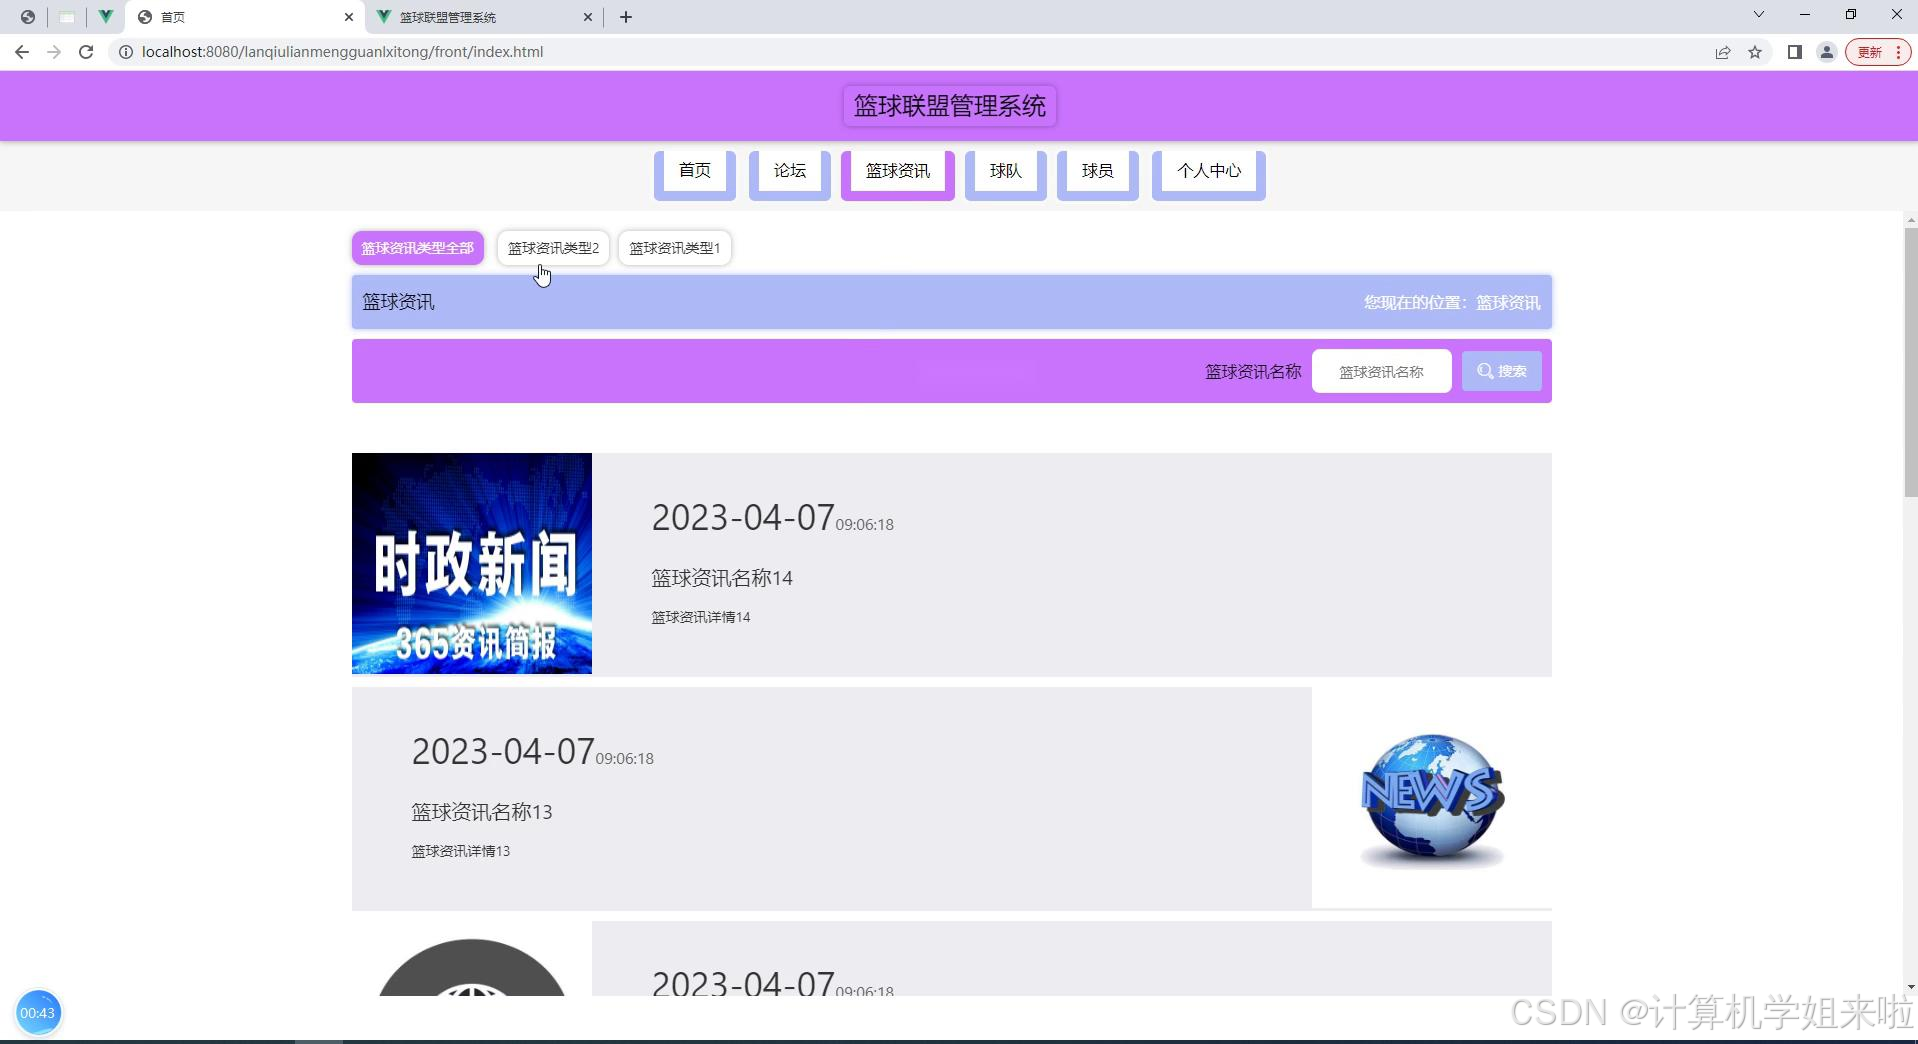1918x1044 pixels.
Task: Switch to the 篮球联盟管理系统 browser tab
Action: click(x=485, y=17)
